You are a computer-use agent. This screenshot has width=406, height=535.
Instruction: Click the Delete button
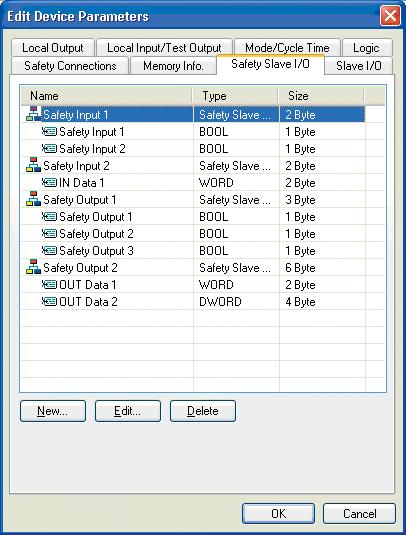tap(203, 411)
